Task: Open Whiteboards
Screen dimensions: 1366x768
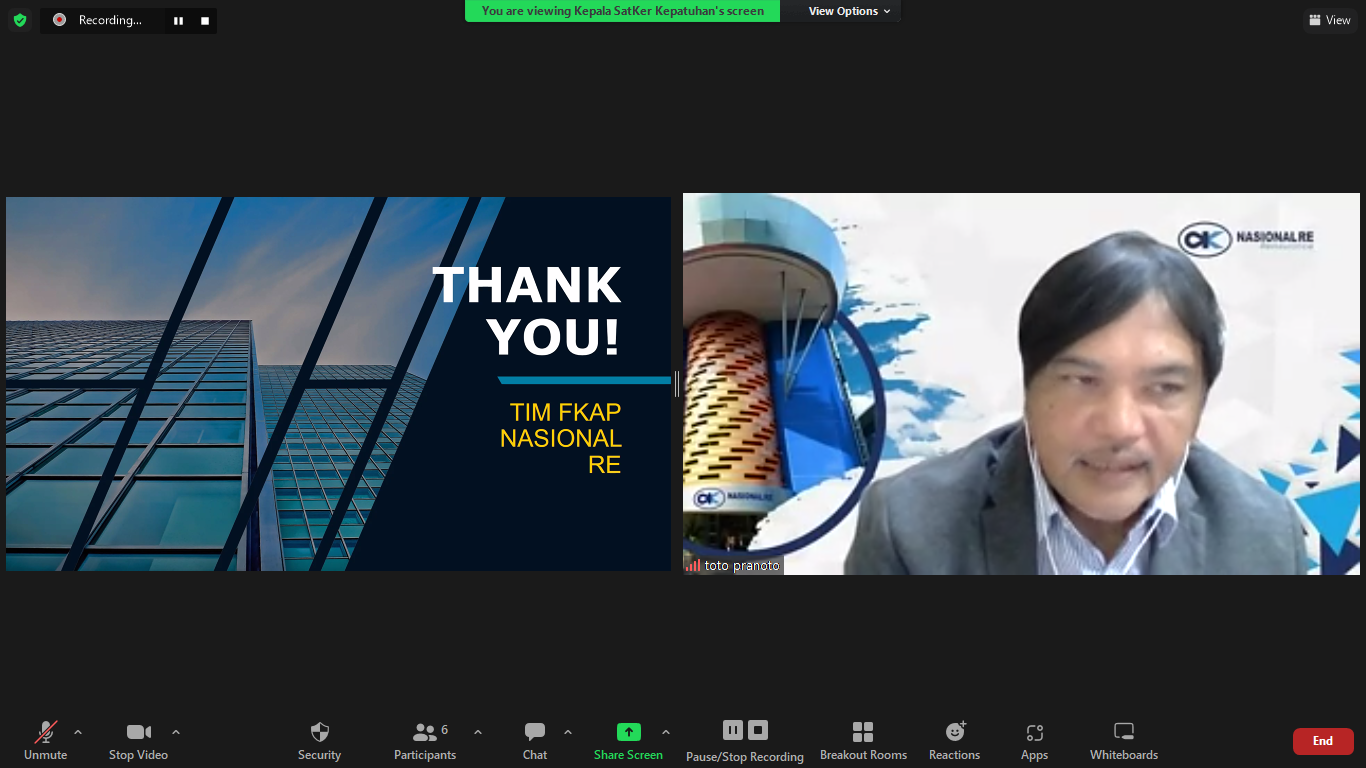Action: (x=1124, y=741)
